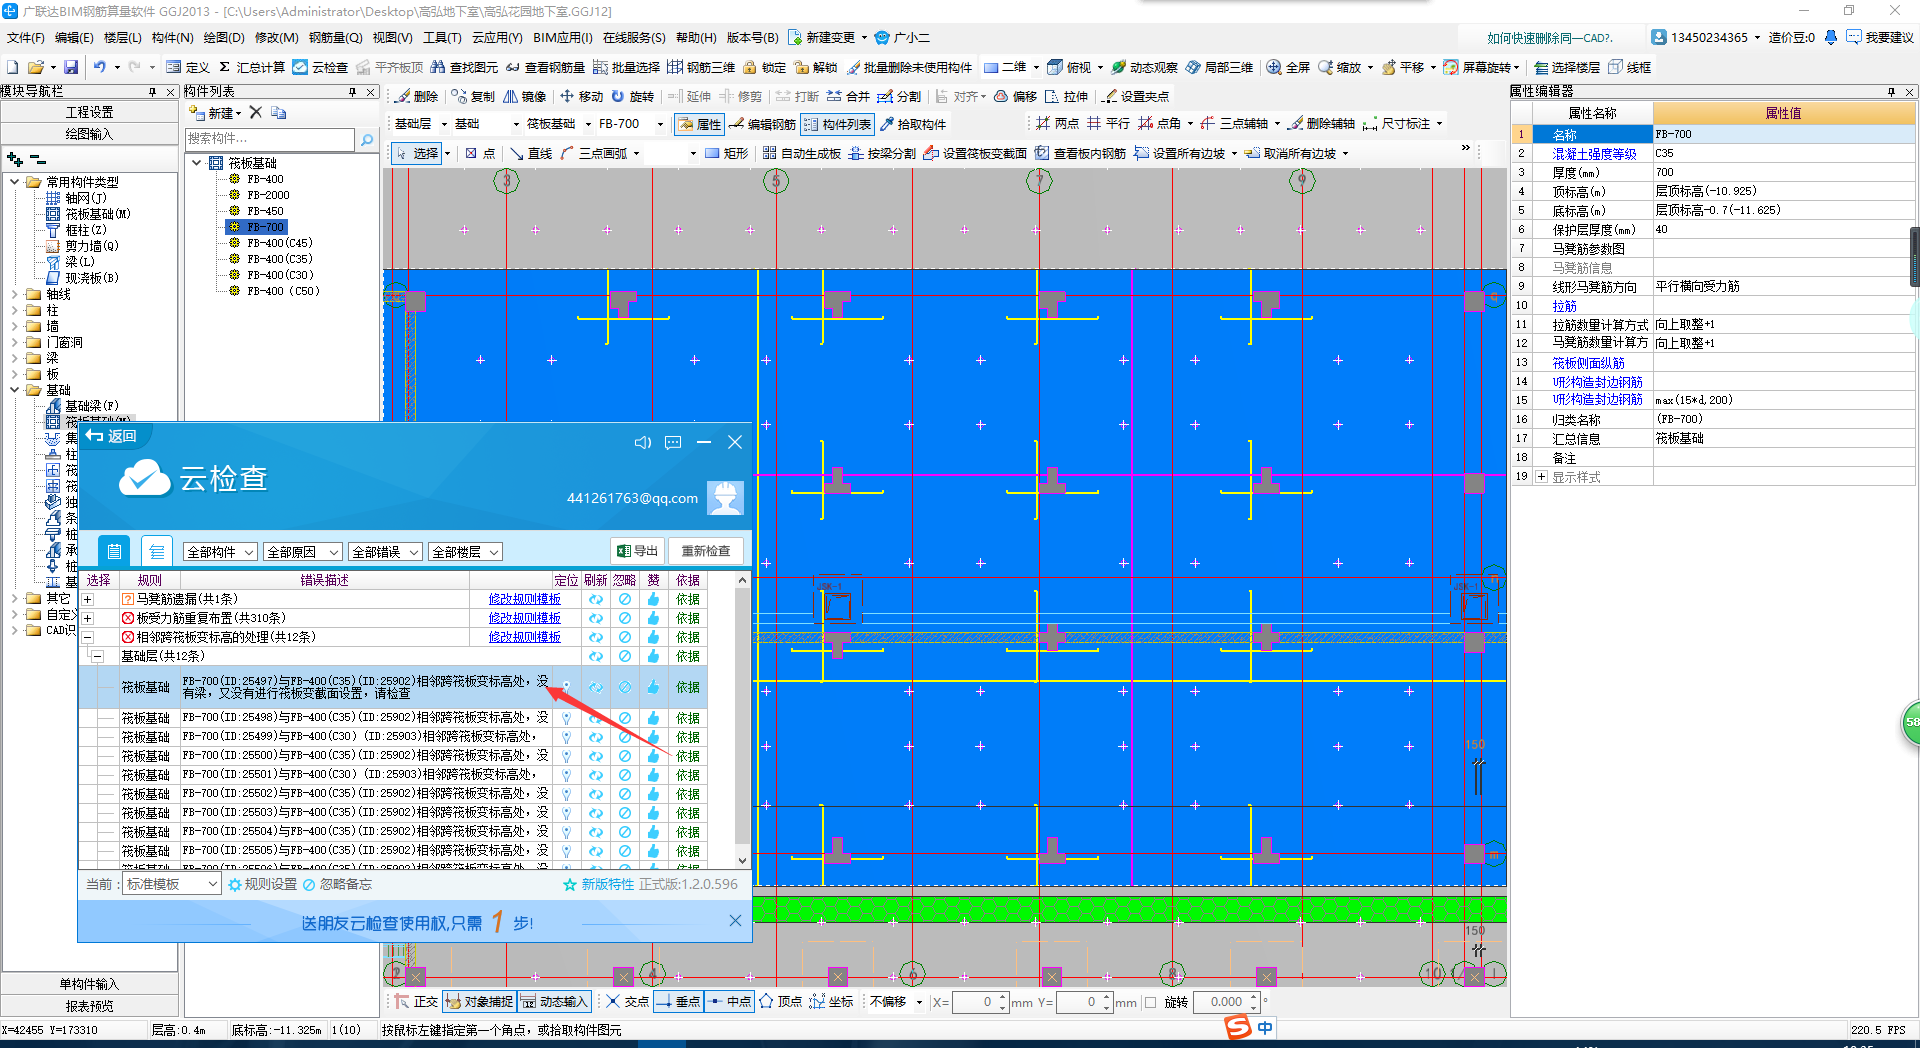
Task: Check the 旋转 rotate checkbox
Action: click(1150, 1002)
